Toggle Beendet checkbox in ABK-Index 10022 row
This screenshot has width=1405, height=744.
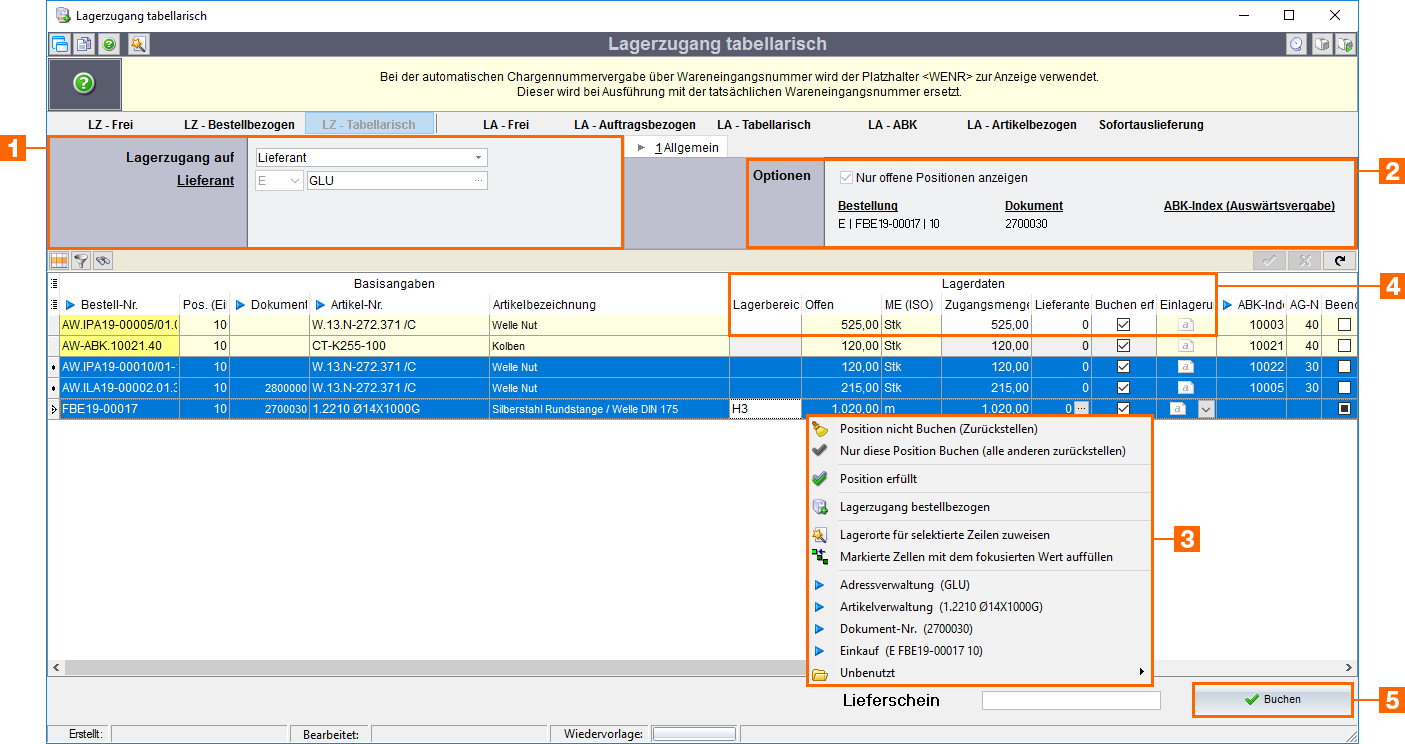tap(1345, 367)
